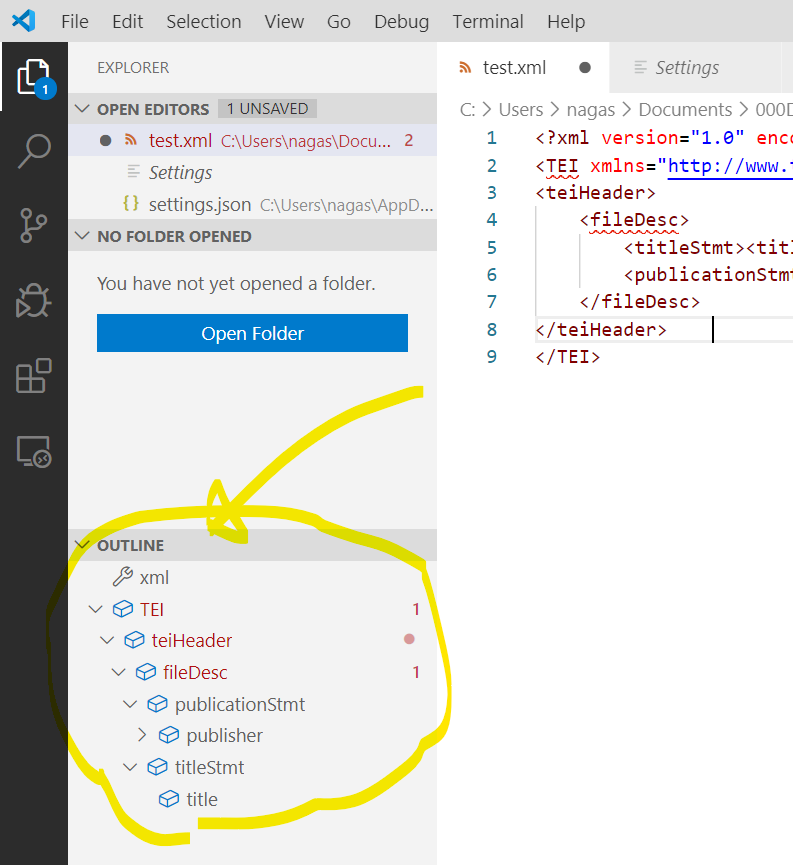Image resolution: width=793 pixels, height=865 pixels.
Task: Click the cube icon next to titleStmt
Action: 157,767
